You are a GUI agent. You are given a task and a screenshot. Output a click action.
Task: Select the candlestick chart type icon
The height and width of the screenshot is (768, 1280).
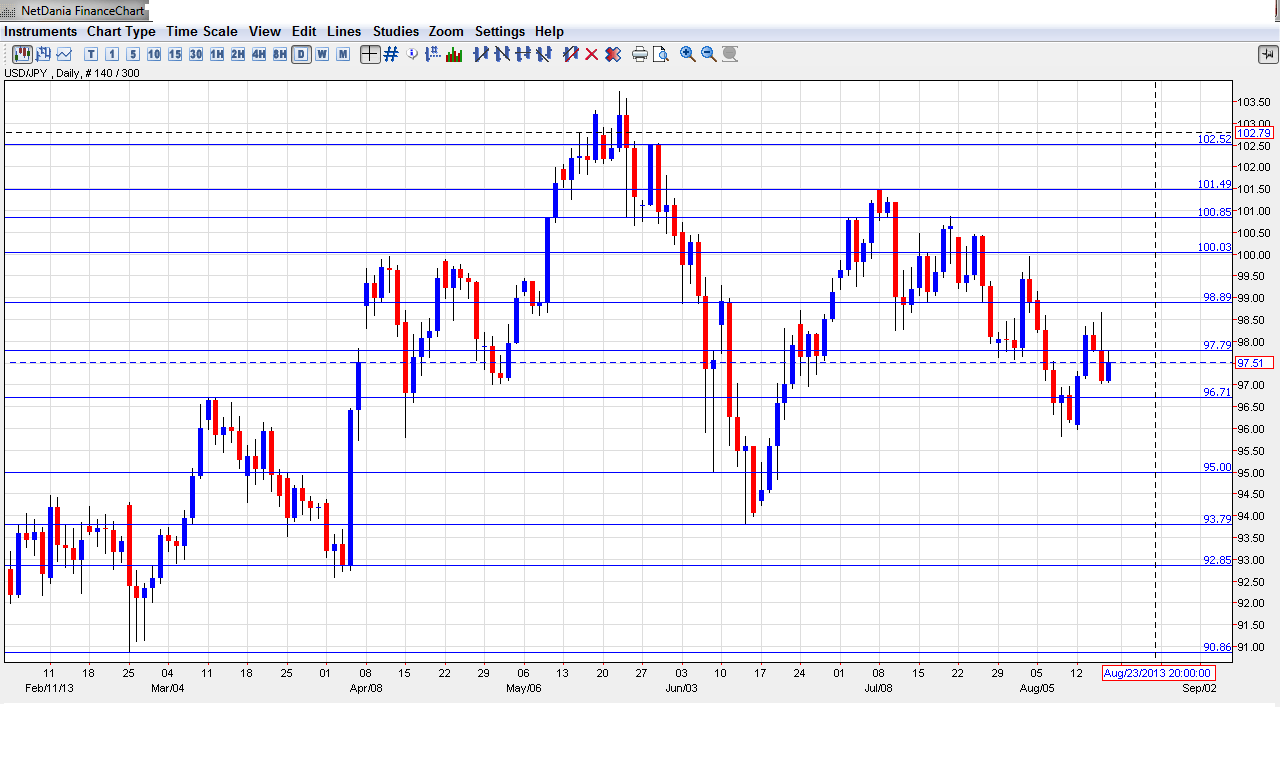pos(22,54)
